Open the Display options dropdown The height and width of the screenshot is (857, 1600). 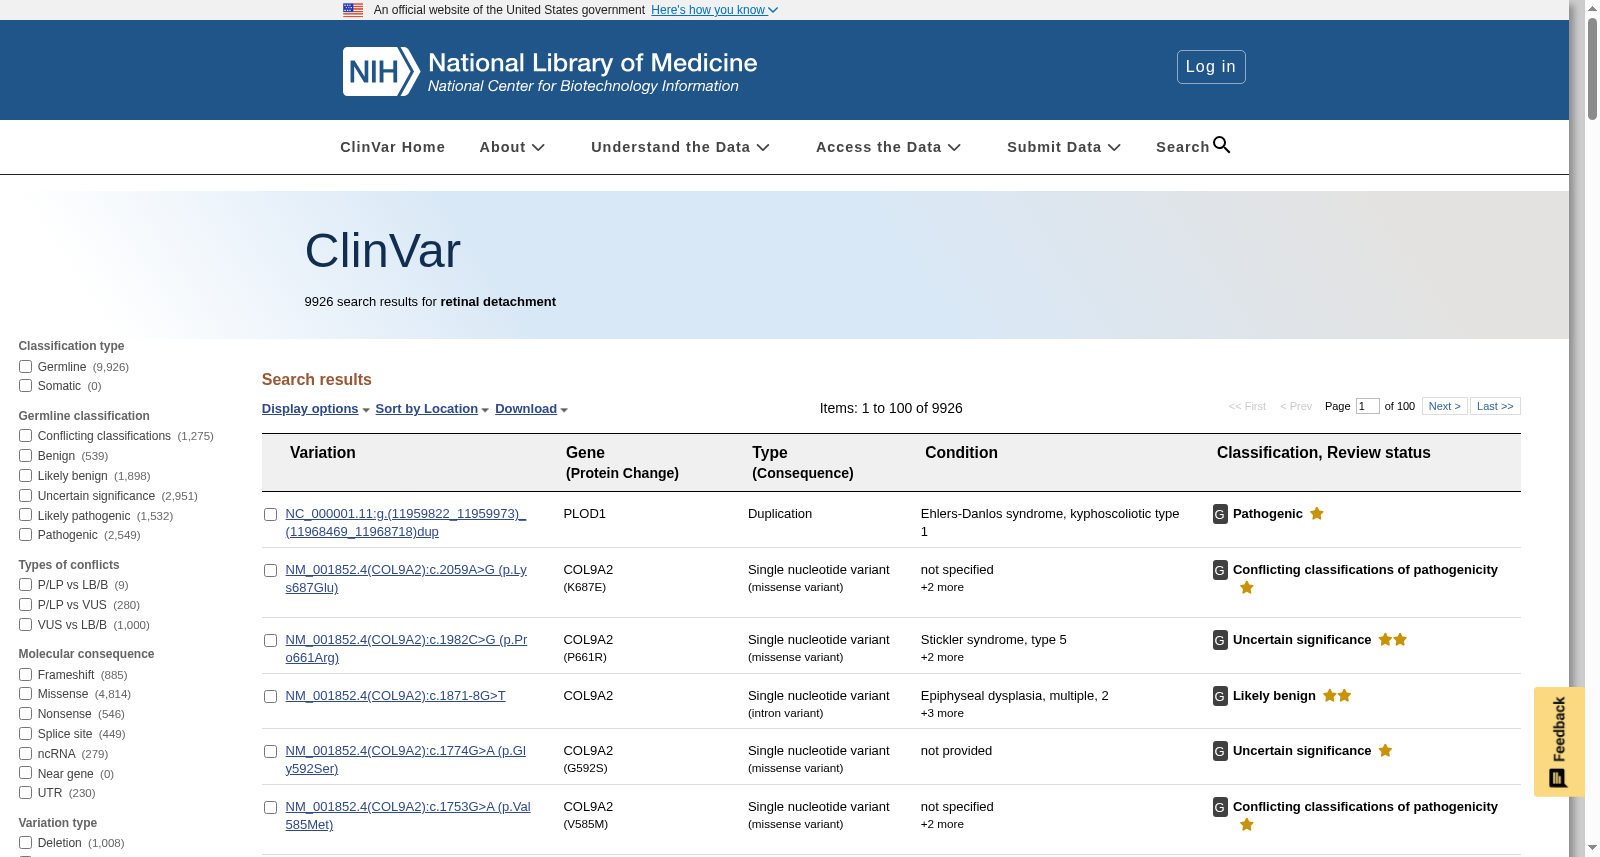pyautogui.click(x=316, y=409)
